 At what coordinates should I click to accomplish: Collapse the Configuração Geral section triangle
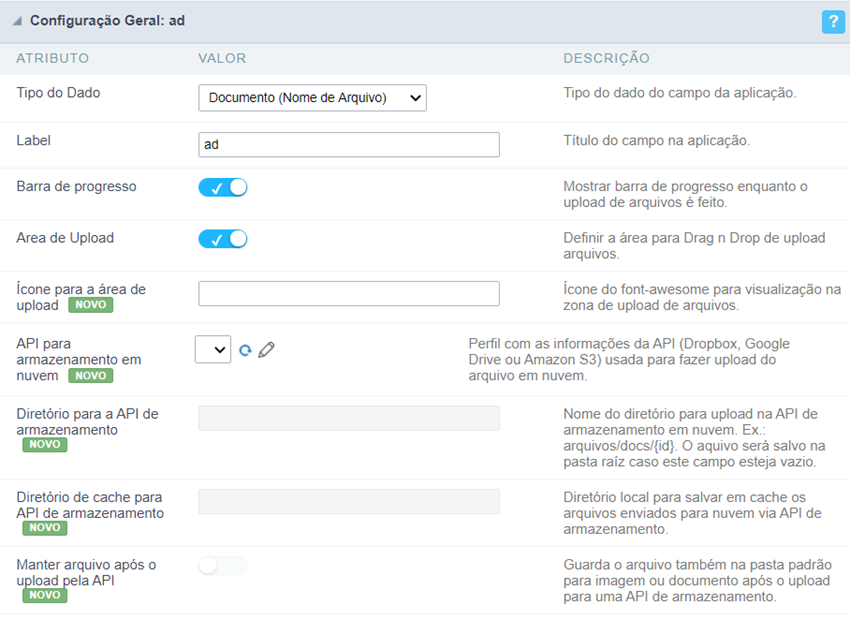click(x=17, y=21)
